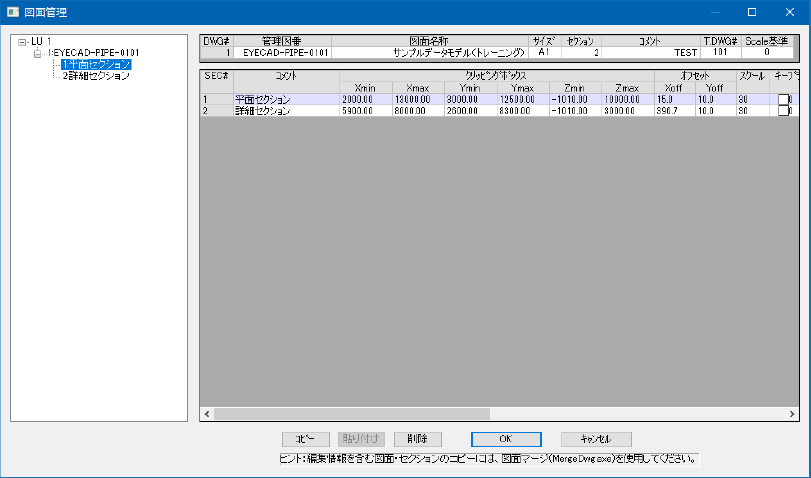Click the DWG# cell 1
Image resolution: width=811 pixels, height=478 pixels.
pyautogui.click(x=217, y=52)
